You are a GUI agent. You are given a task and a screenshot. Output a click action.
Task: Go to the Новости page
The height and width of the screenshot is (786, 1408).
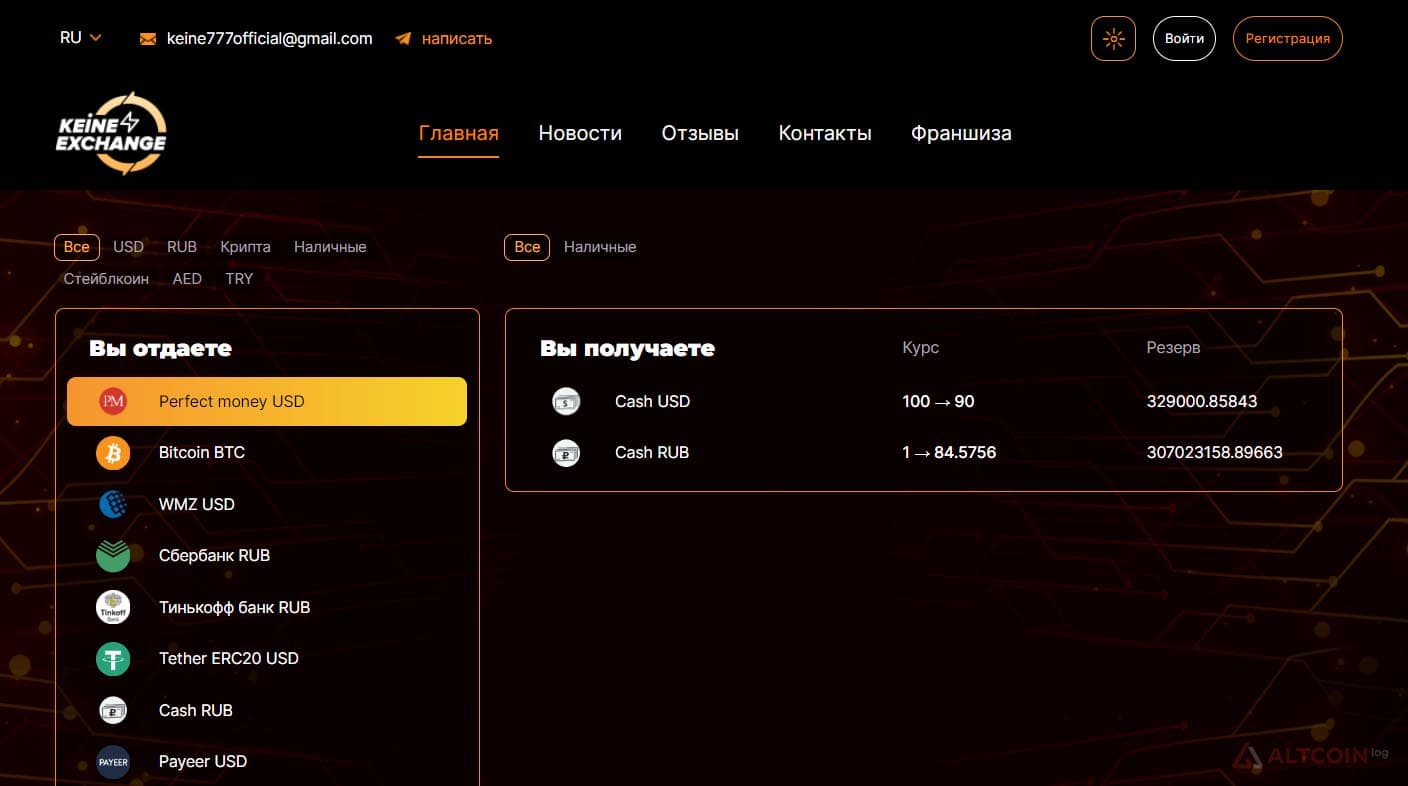(580, 133)
